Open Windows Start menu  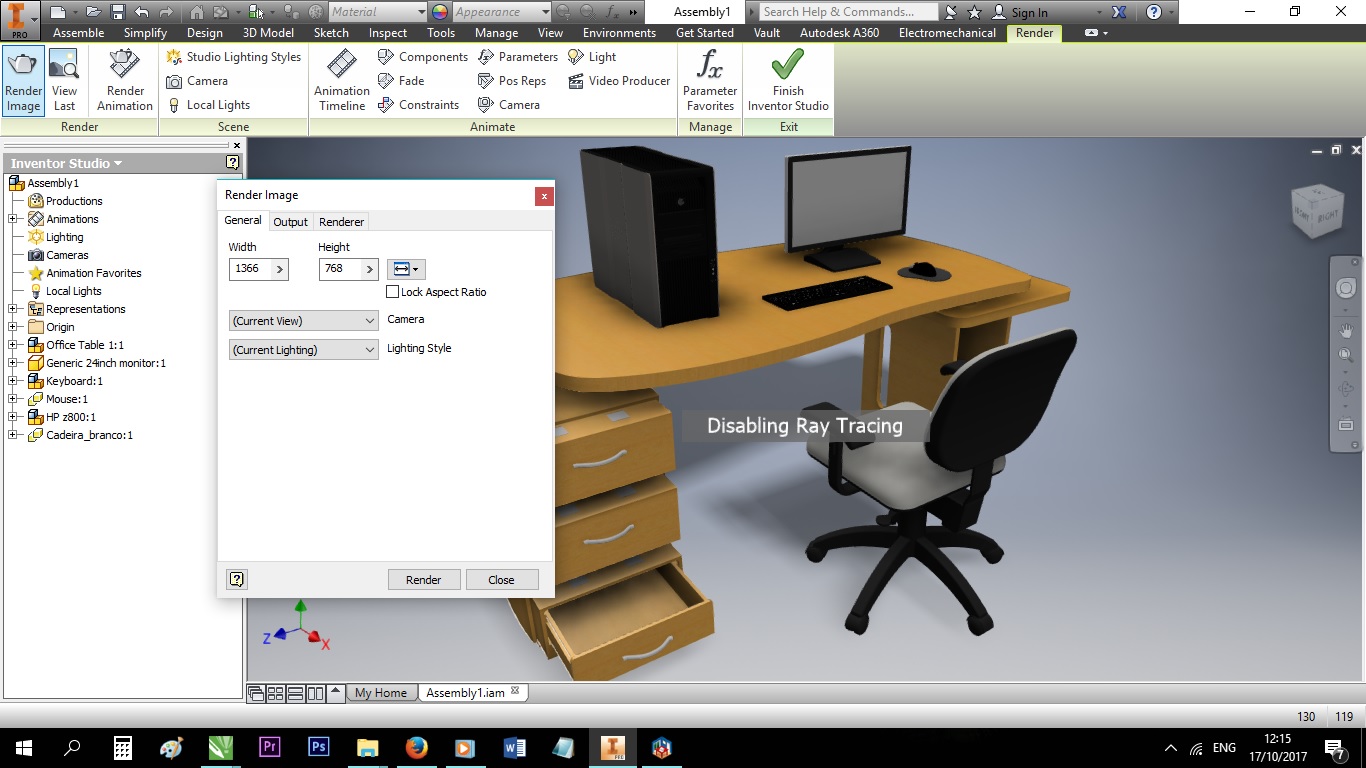tap(23, 747)
